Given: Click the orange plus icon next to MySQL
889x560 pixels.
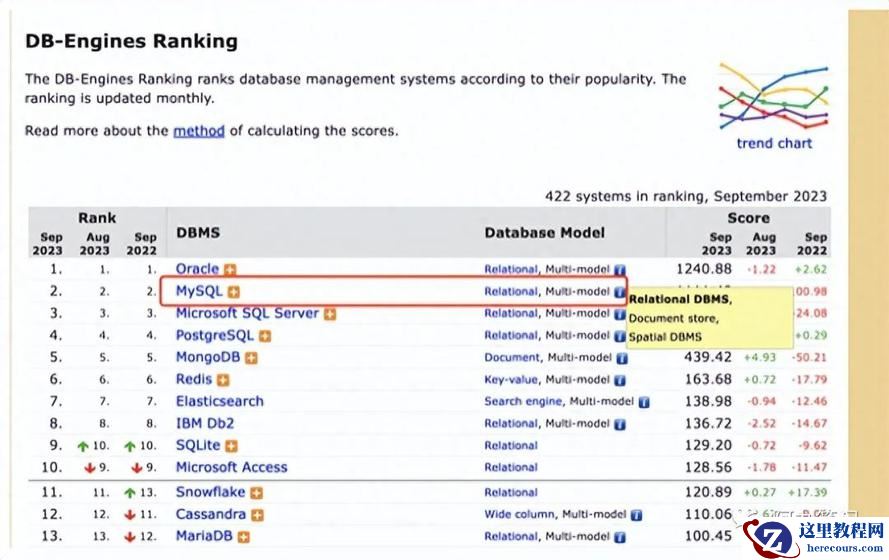Looking at the screenshot, I should point(234,292).
